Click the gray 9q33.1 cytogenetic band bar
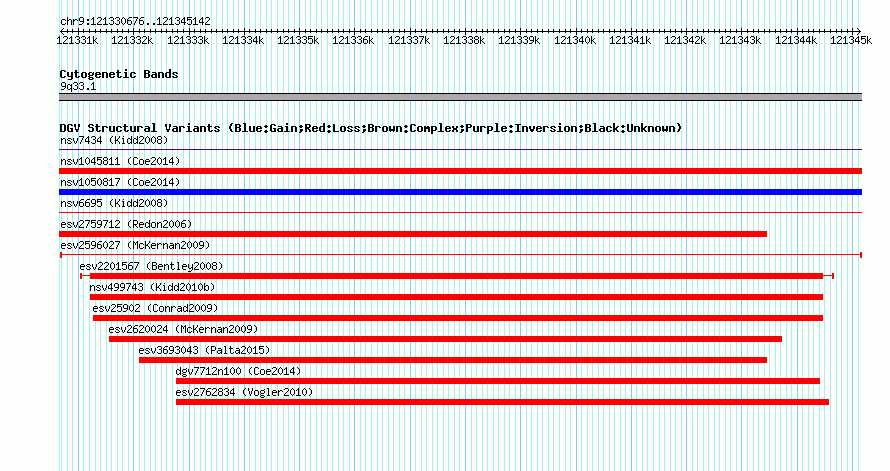The height and width of the screenshot is (471, 890). (460, 97)
